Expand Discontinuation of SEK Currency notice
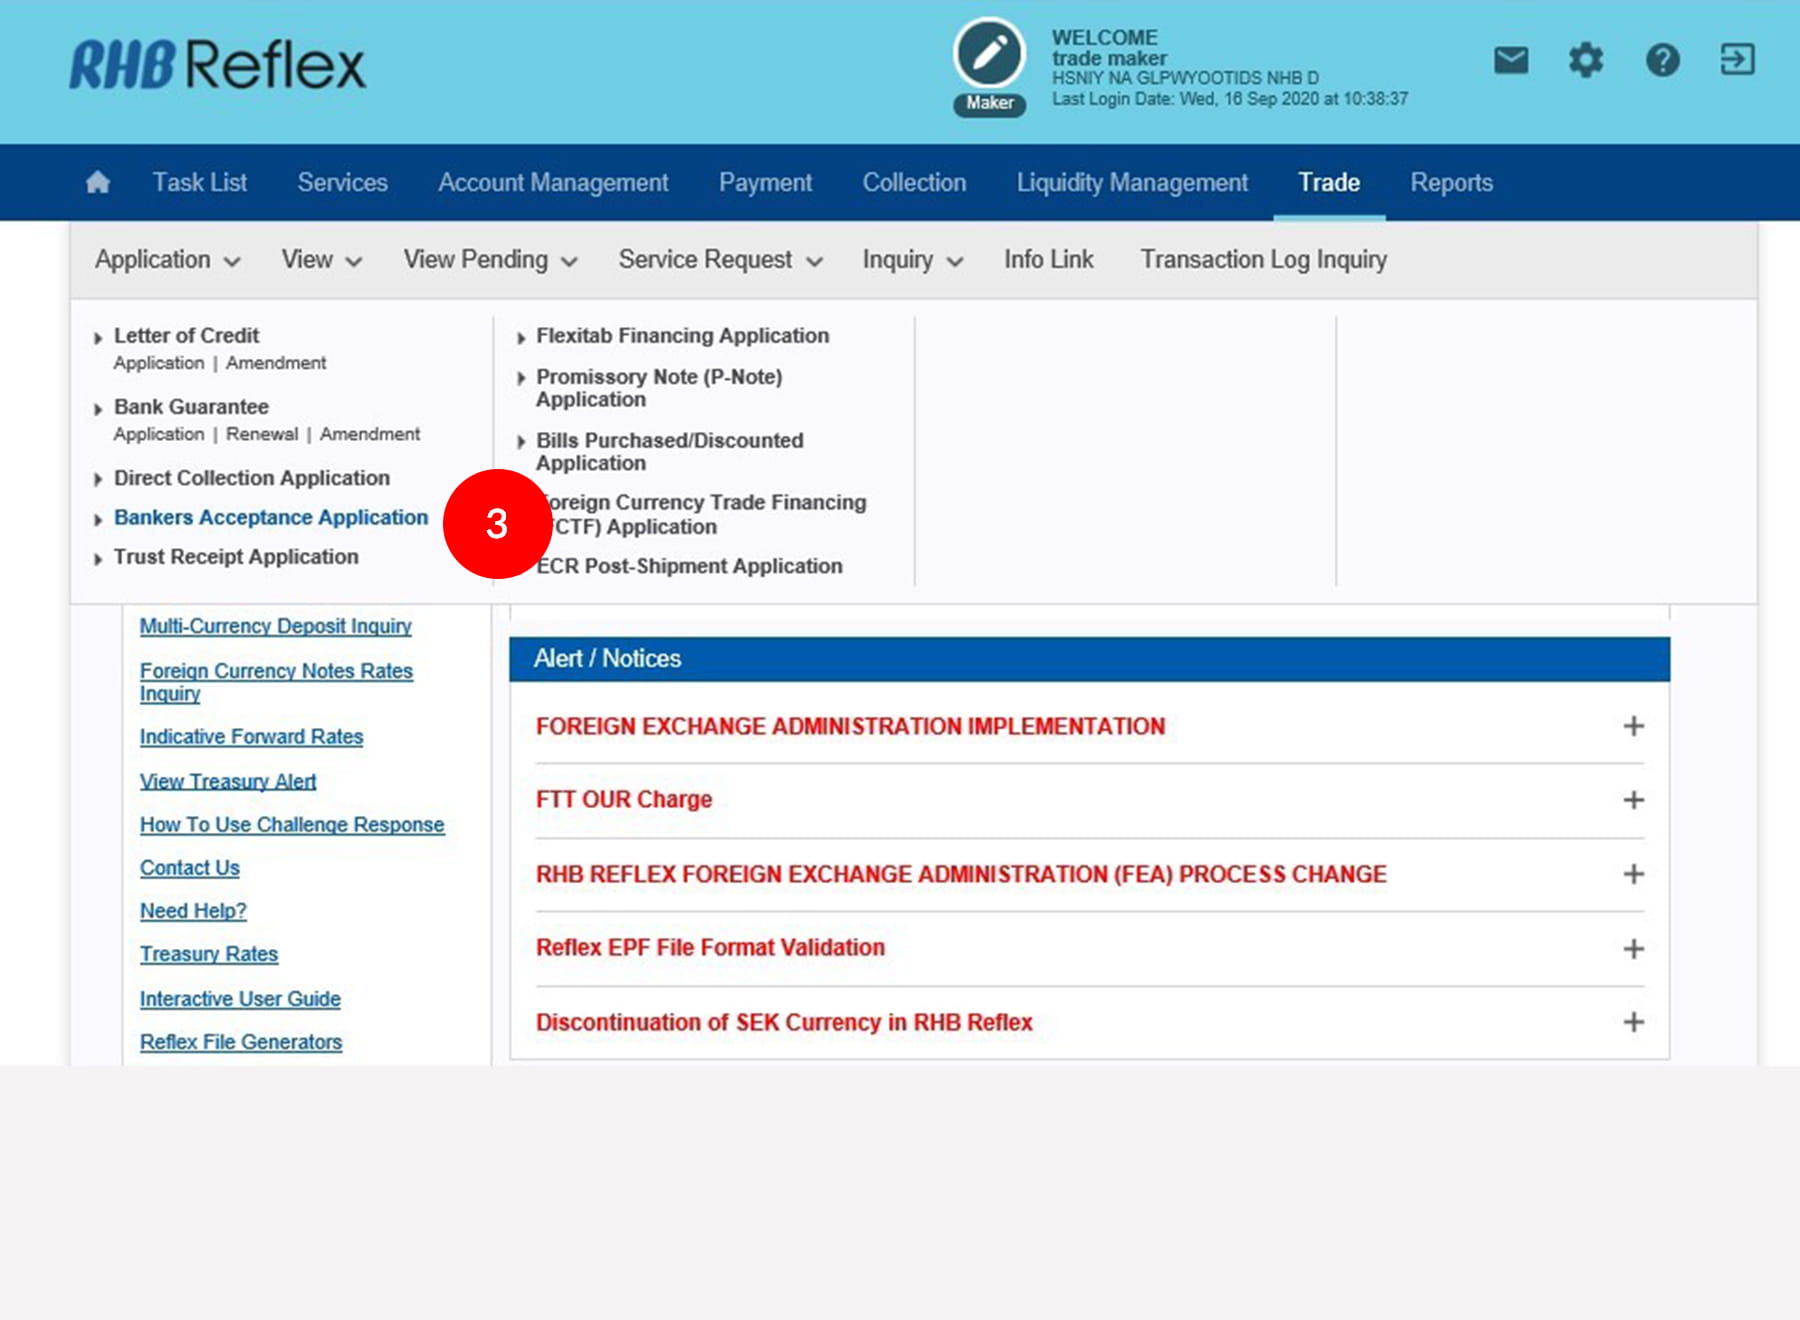The width and height of the screenshot is (1800, 1320). [1633, 1022]
